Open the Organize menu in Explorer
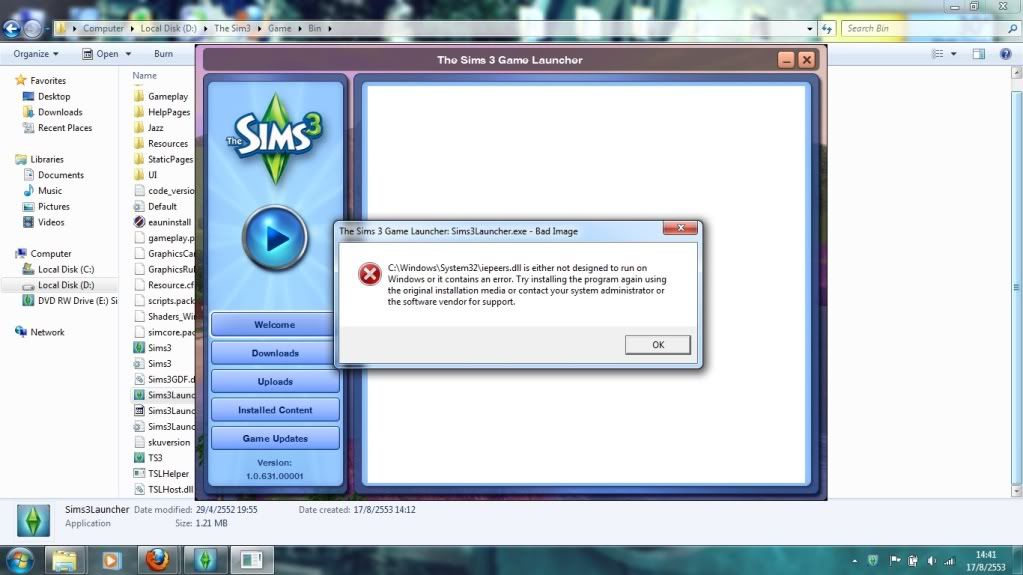Image resolution: width=1023 pixels, height=575 pixels. (x=36, y=54)
